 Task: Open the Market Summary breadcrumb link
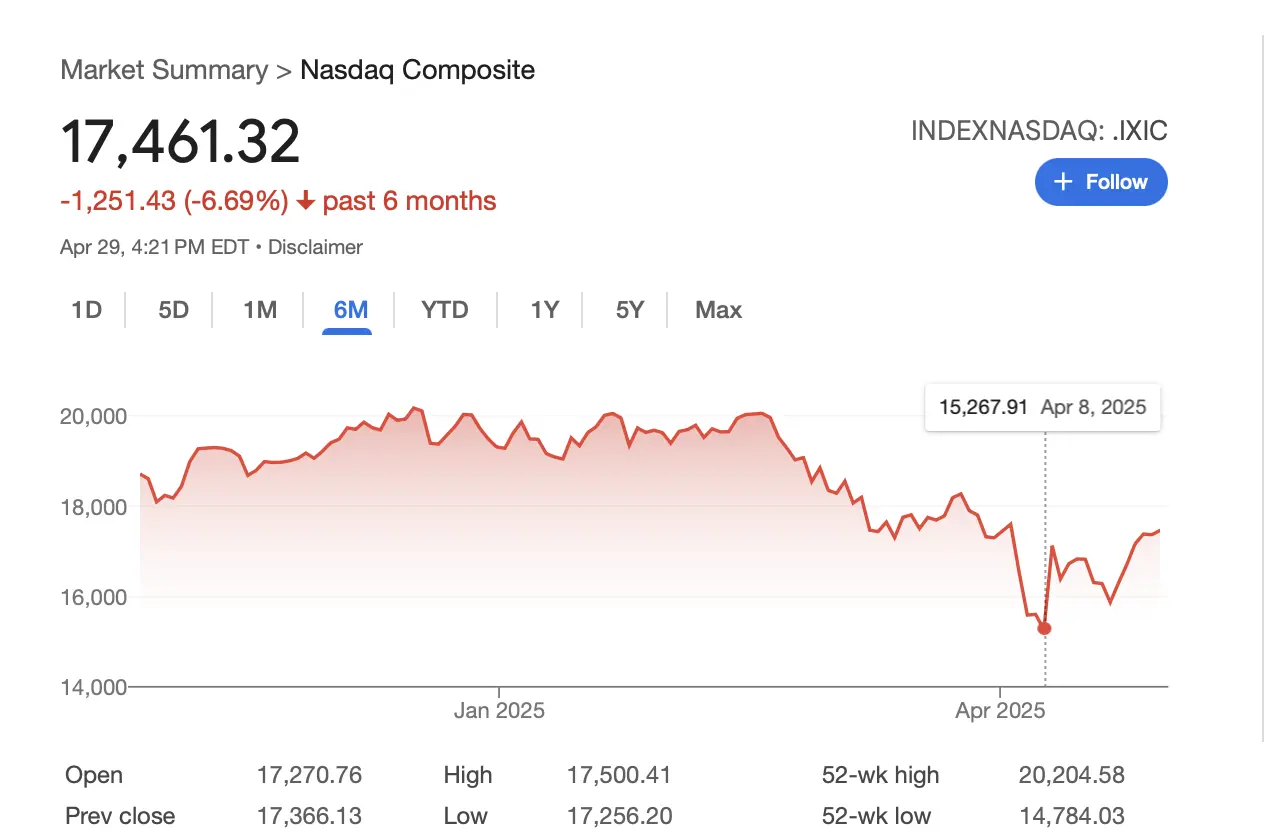click(164, 70)
